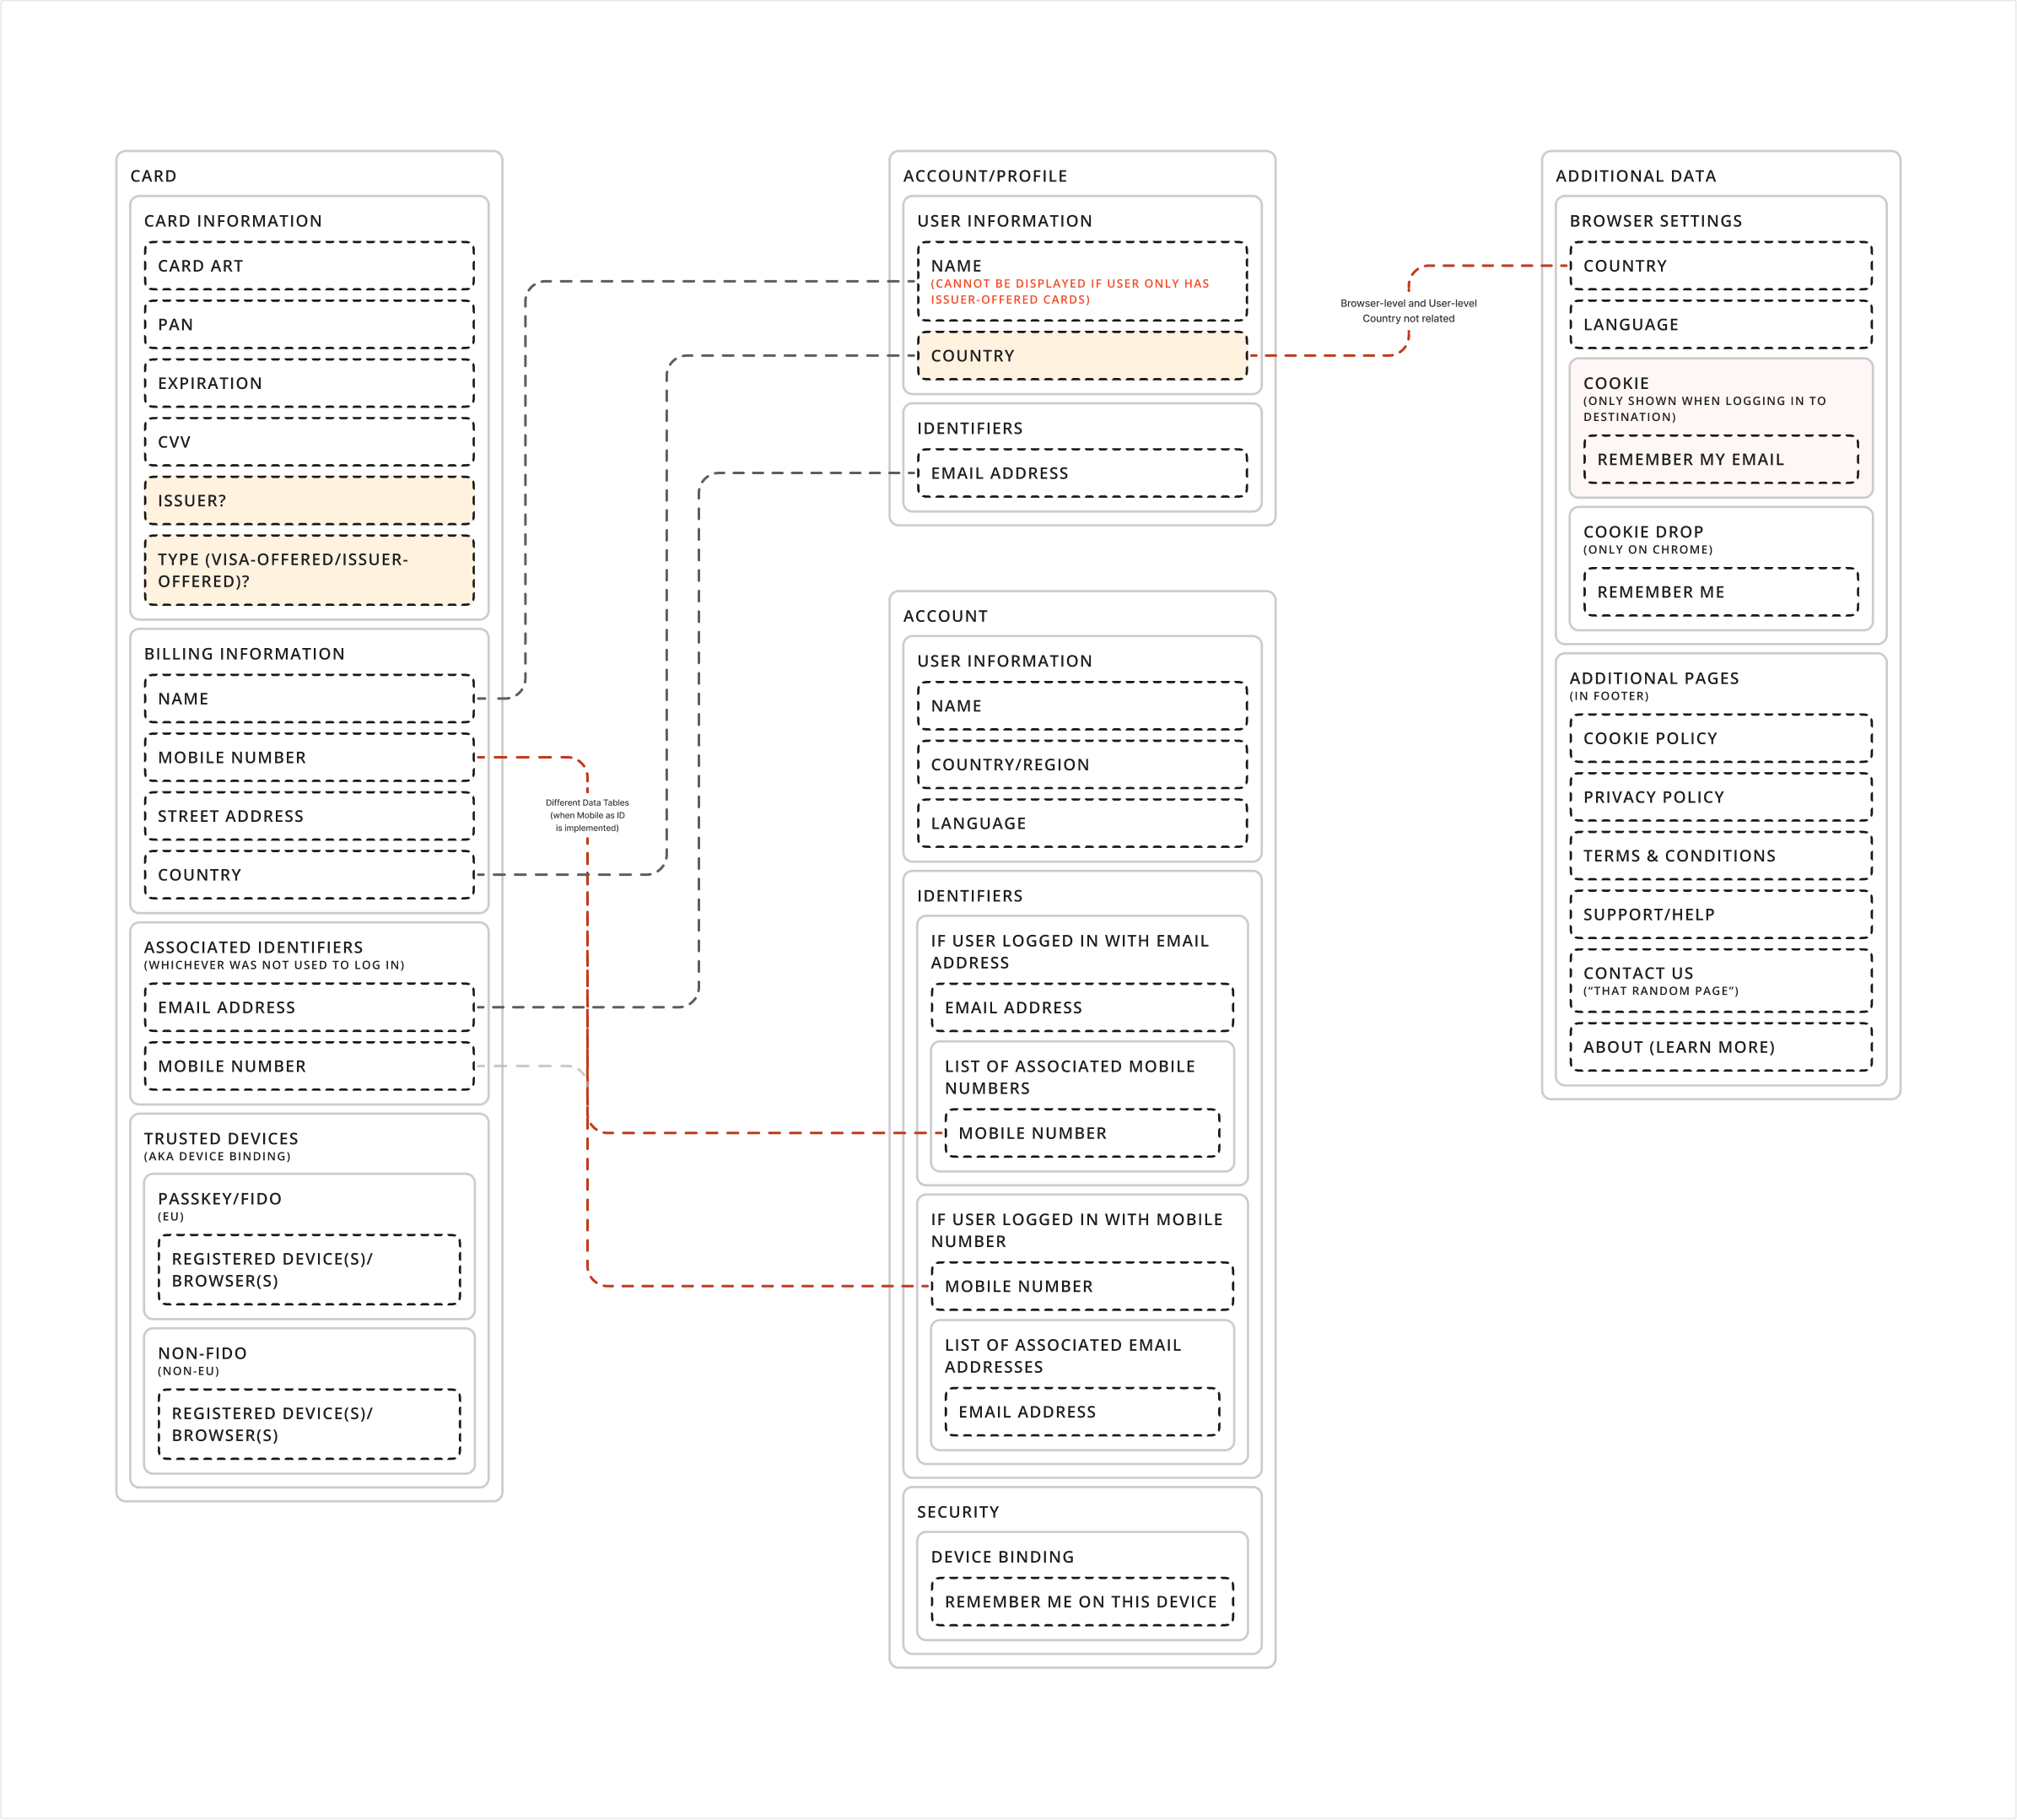Click the CARD ART box
Image resolution: width=2017 pixels, height=1820 pixels.
[309, 266]
